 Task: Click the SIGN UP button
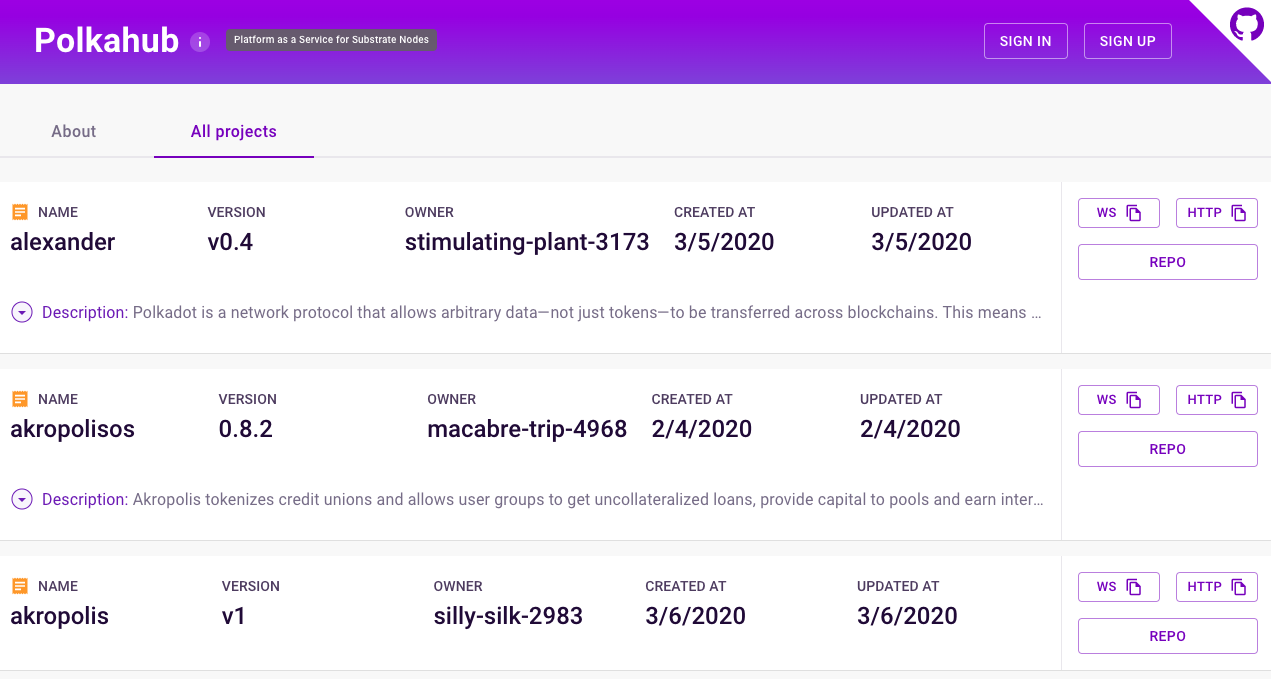tap(1128, 41)
